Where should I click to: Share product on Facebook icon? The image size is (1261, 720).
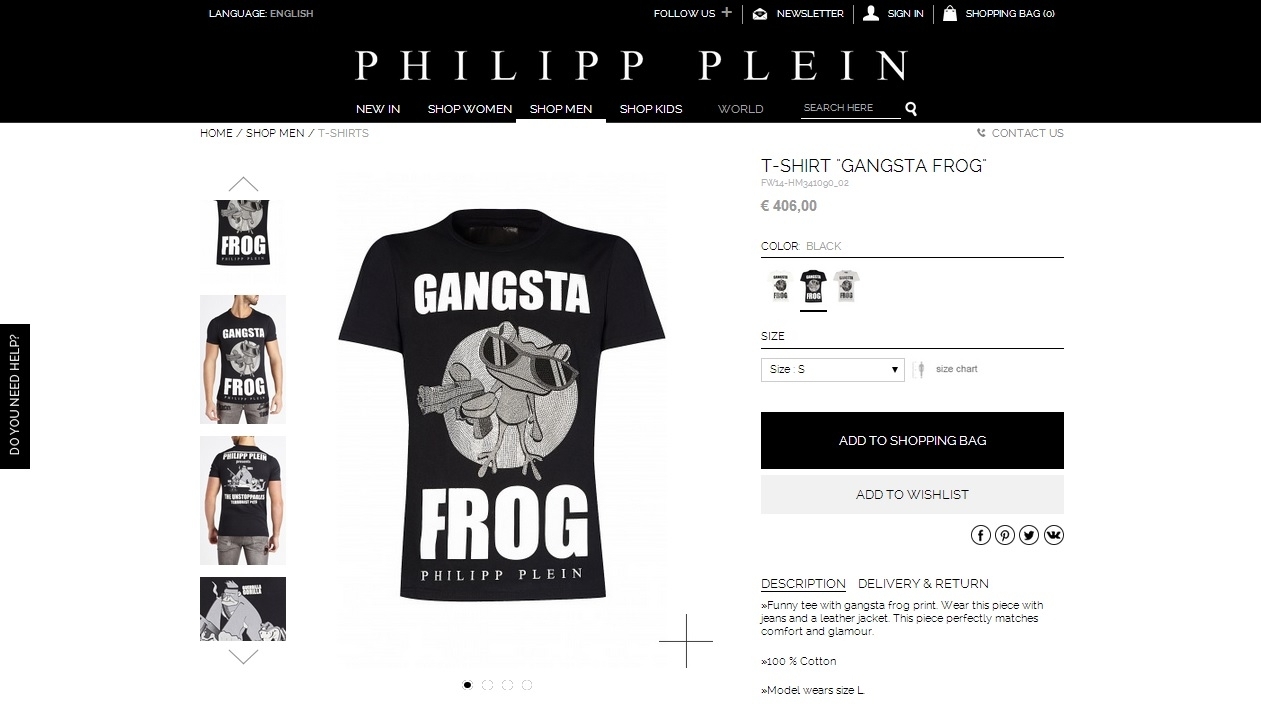(981, 535)
